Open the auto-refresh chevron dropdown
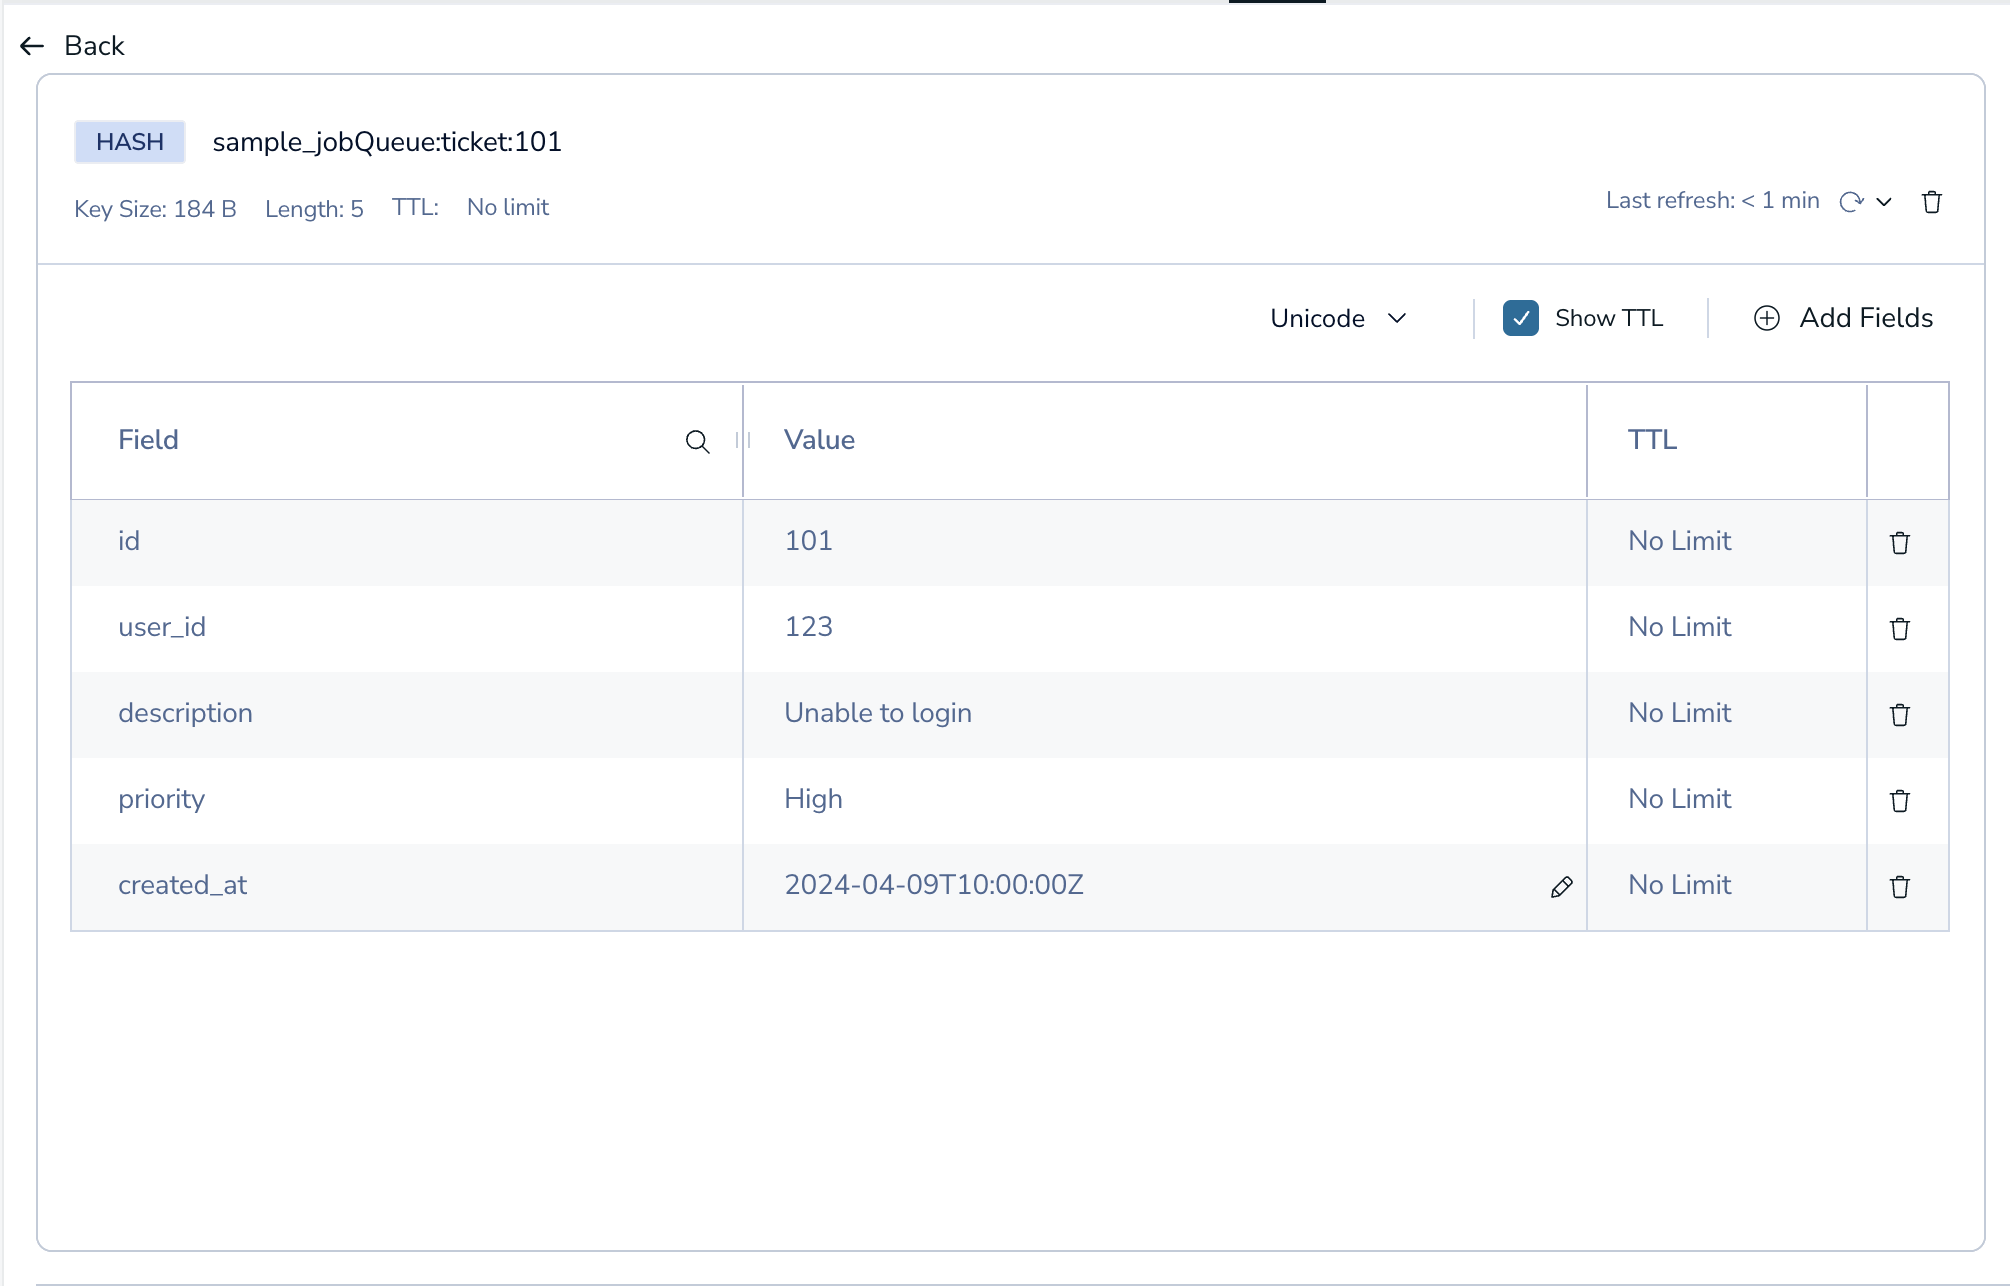Screen dimensions: 2010x1286 click(x=1884, y=202)
